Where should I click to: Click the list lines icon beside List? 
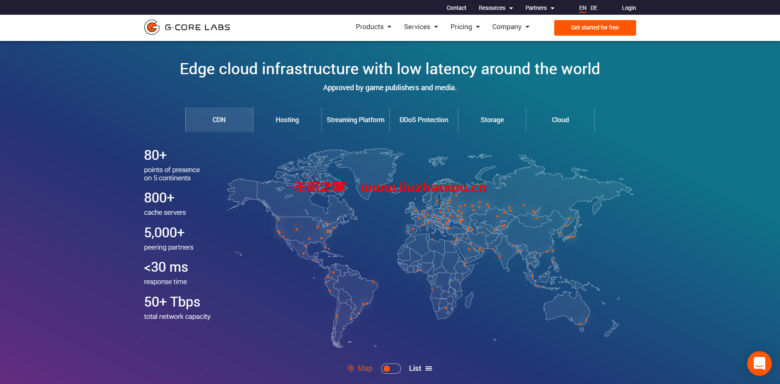429,369
